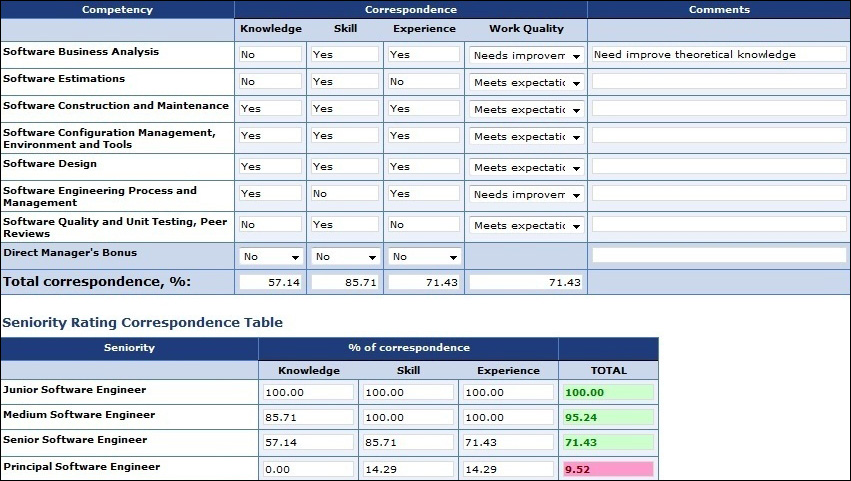The height and width of the screenshot is (481, 851).
Task: Click Comments field for Software Construction and Maintenance
Action: click(x=719, y=109)
